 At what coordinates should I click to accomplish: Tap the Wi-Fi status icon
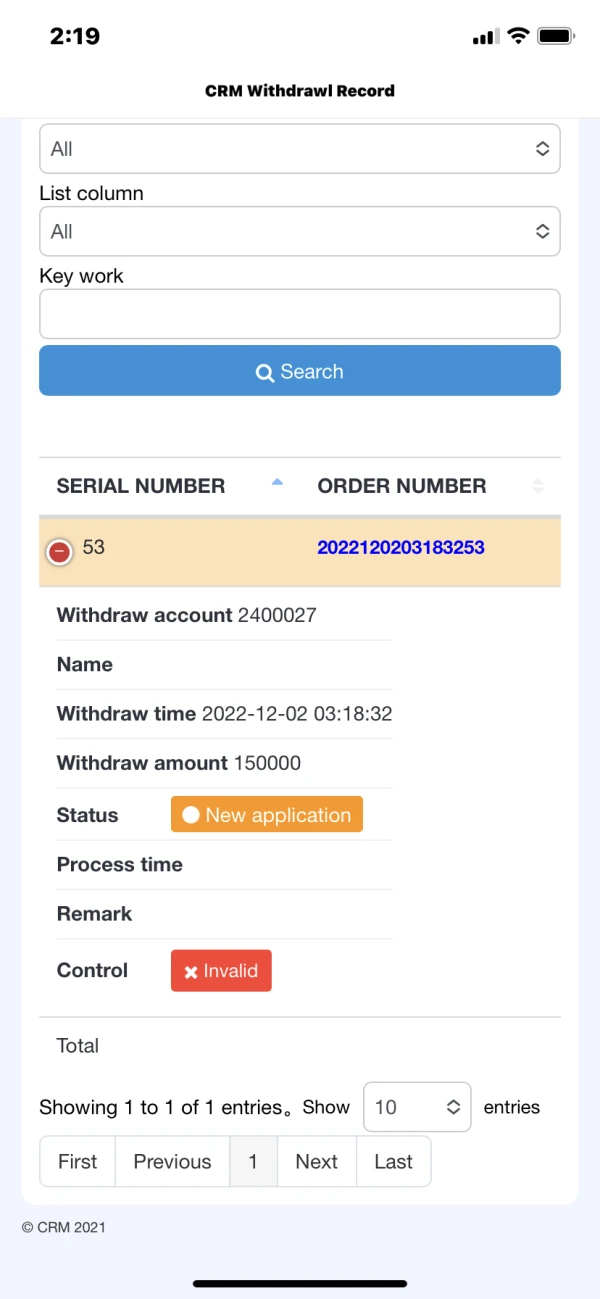click(x=518, y=36)
